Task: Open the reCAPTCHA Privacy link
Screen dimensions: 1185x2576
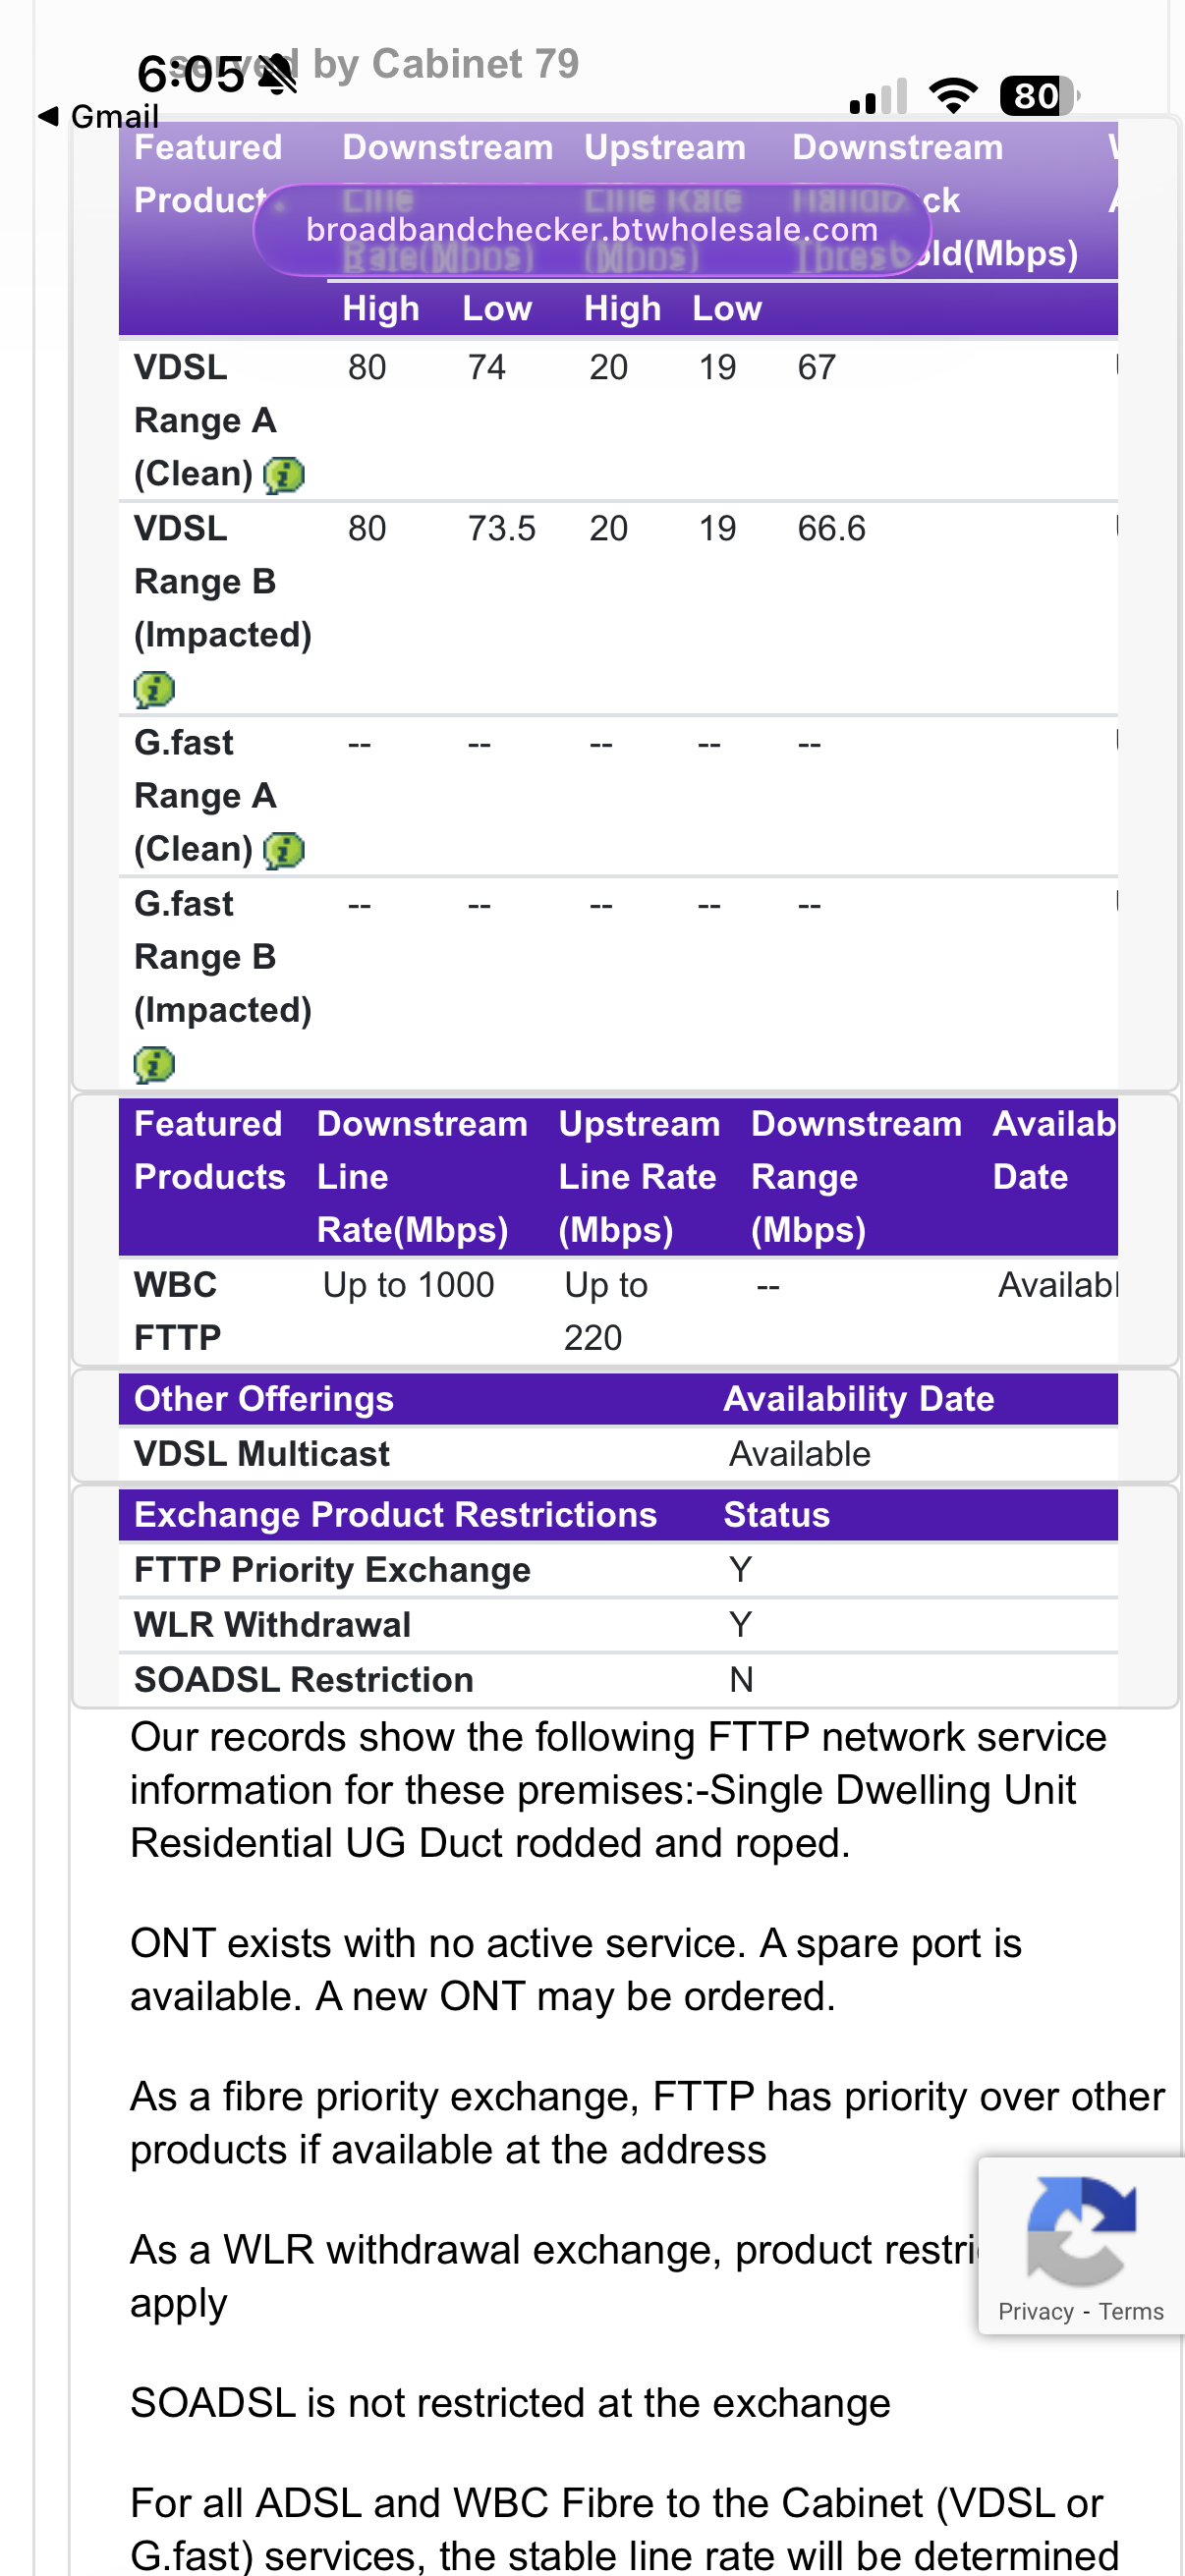Action: click(x=1035, y=2311)
